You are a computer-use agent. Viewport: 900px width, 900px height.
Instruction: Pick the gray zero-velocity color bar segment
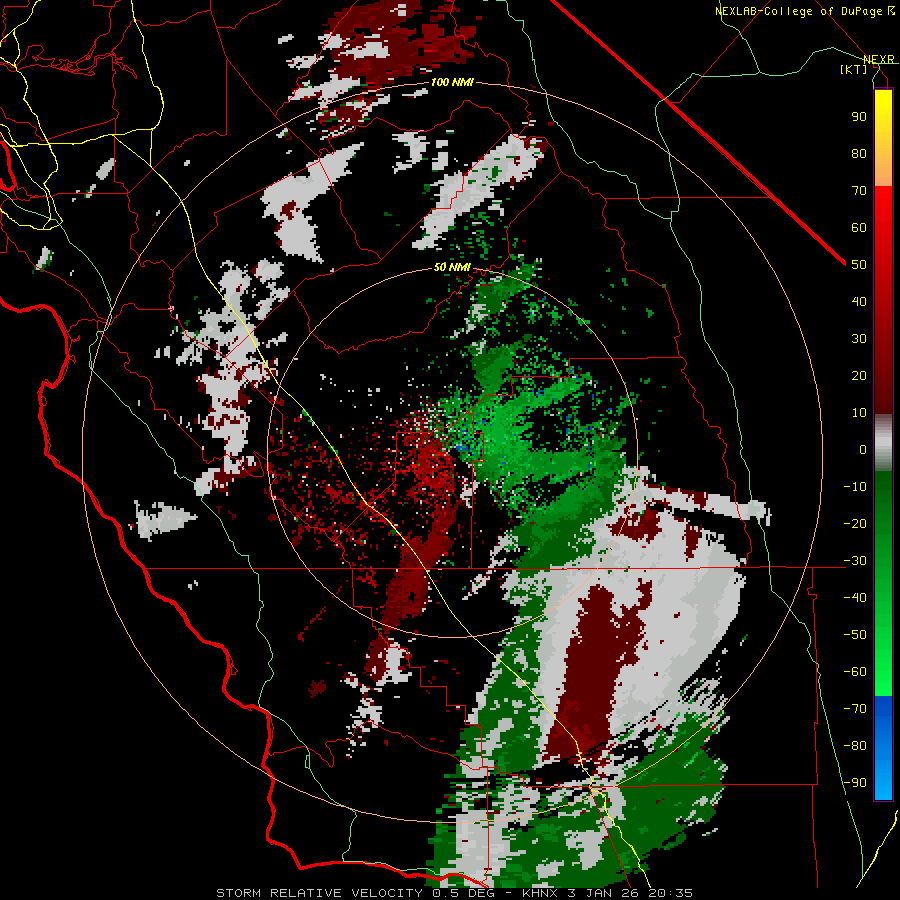coord(883,443)
